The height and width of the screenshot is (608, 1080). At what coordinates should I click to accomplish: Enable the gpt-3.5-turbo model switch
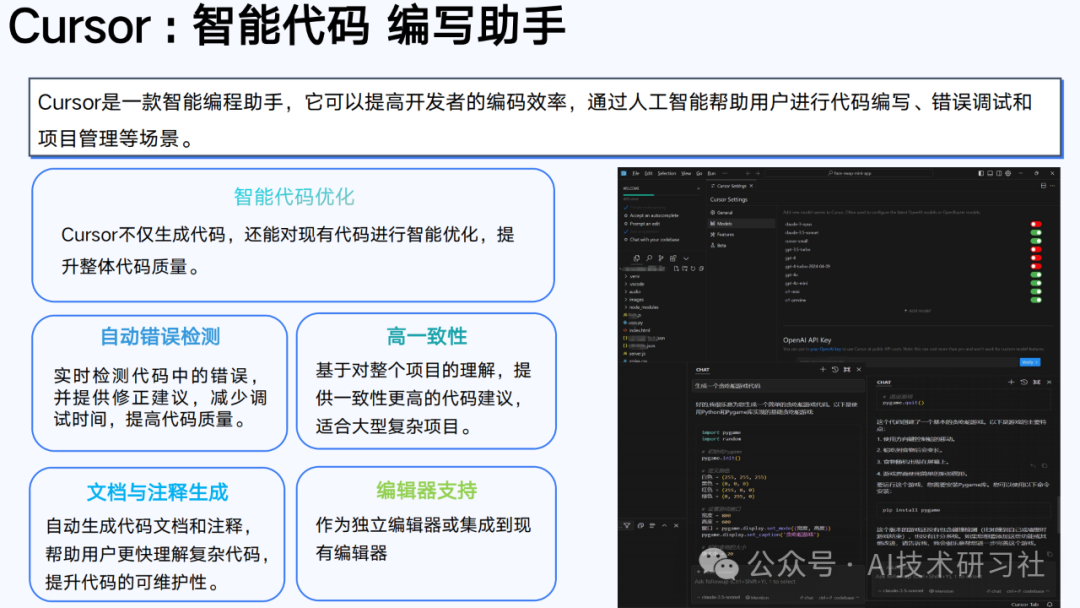(1036, 249)
